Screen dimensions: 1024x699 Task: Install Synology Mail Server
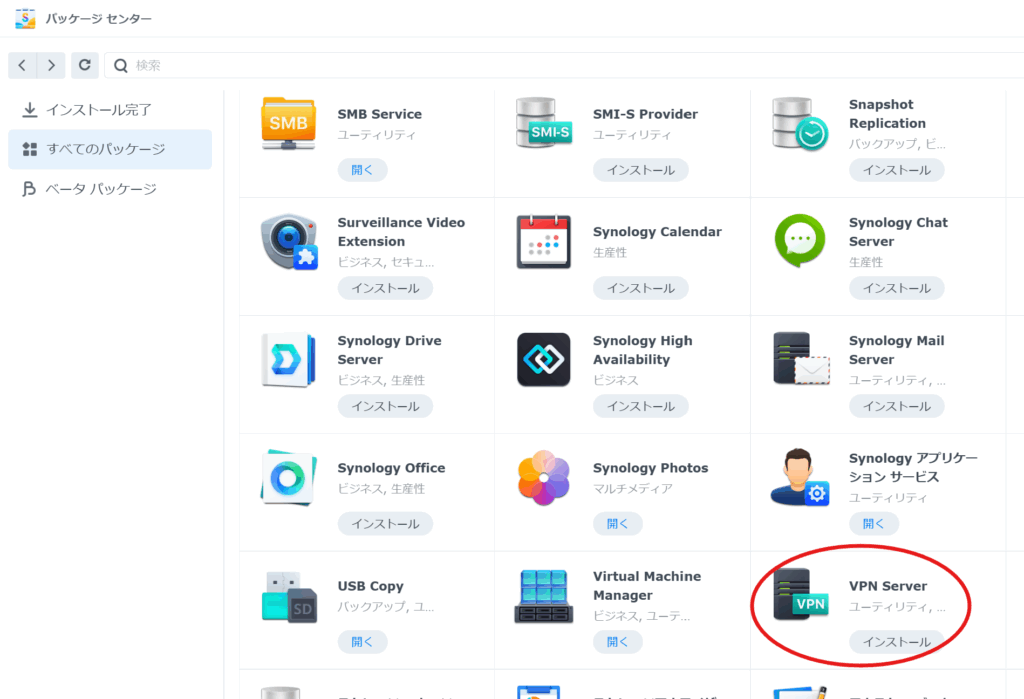897,406
